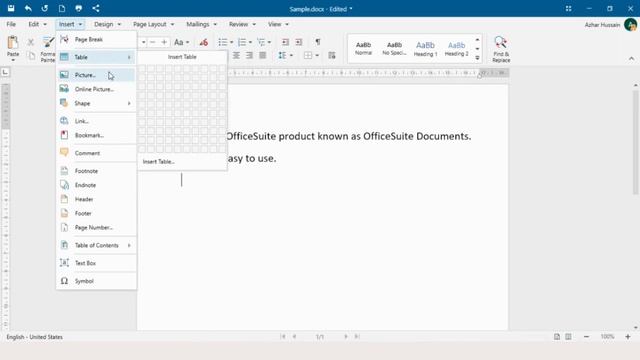Click the Cut scissors icon

coord(31,42)
